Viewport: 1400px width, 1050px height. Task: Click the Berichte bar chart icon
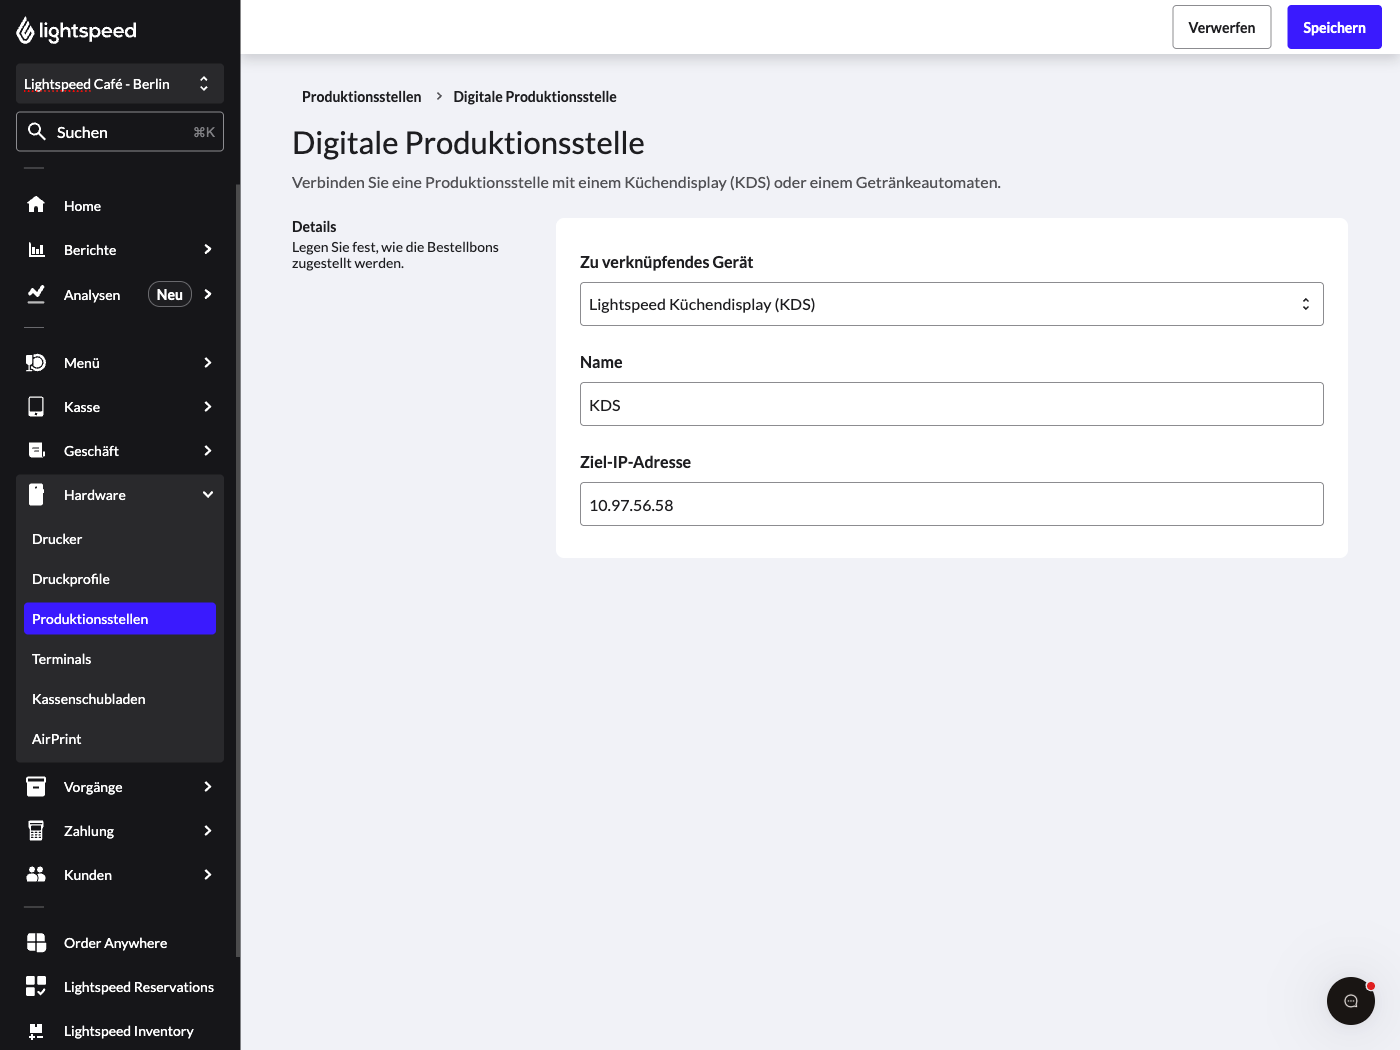click(x=36, y=249)
